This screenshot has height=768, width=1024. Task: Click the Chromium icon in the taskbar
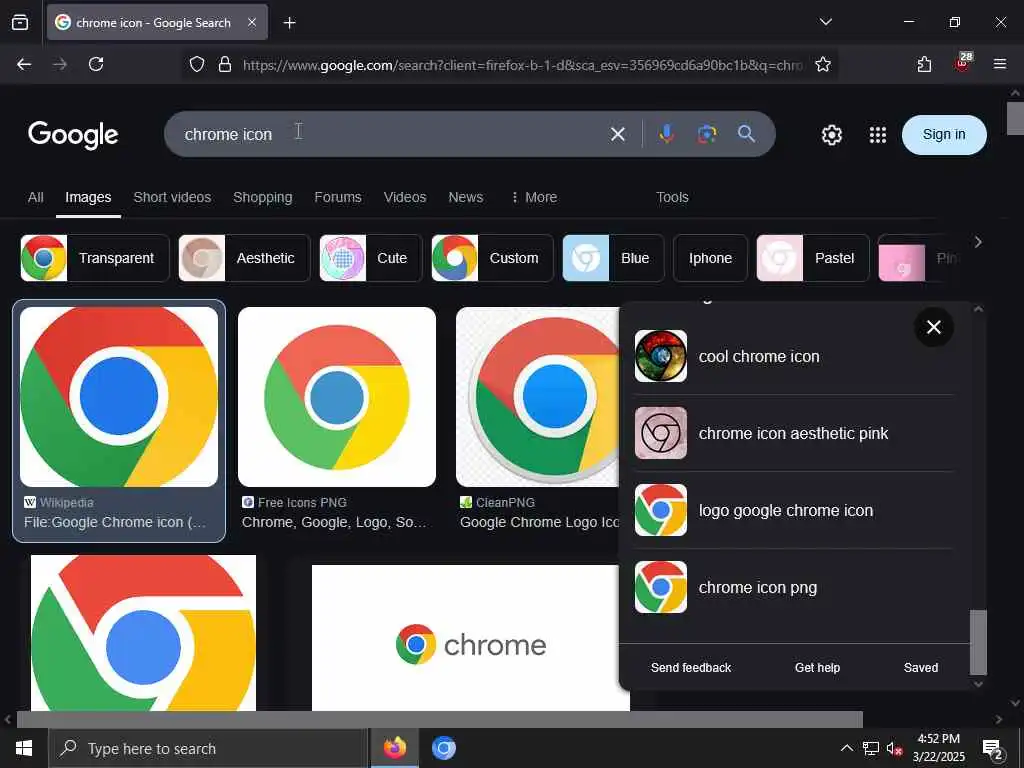(443, 748)
